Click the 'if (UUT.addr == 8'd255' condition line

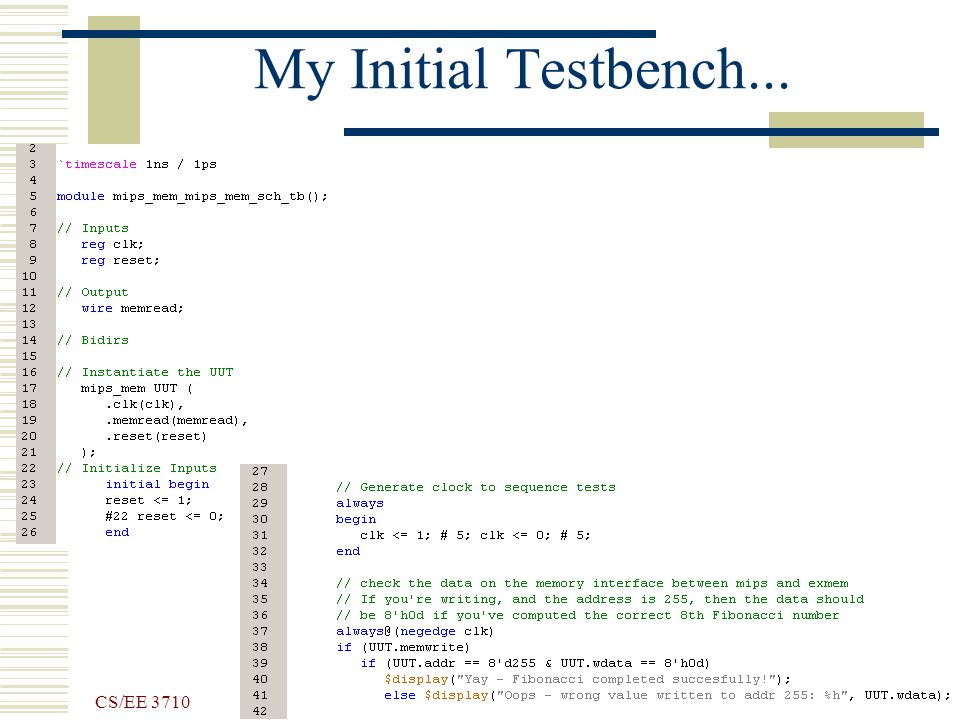(x=535, y=663)
